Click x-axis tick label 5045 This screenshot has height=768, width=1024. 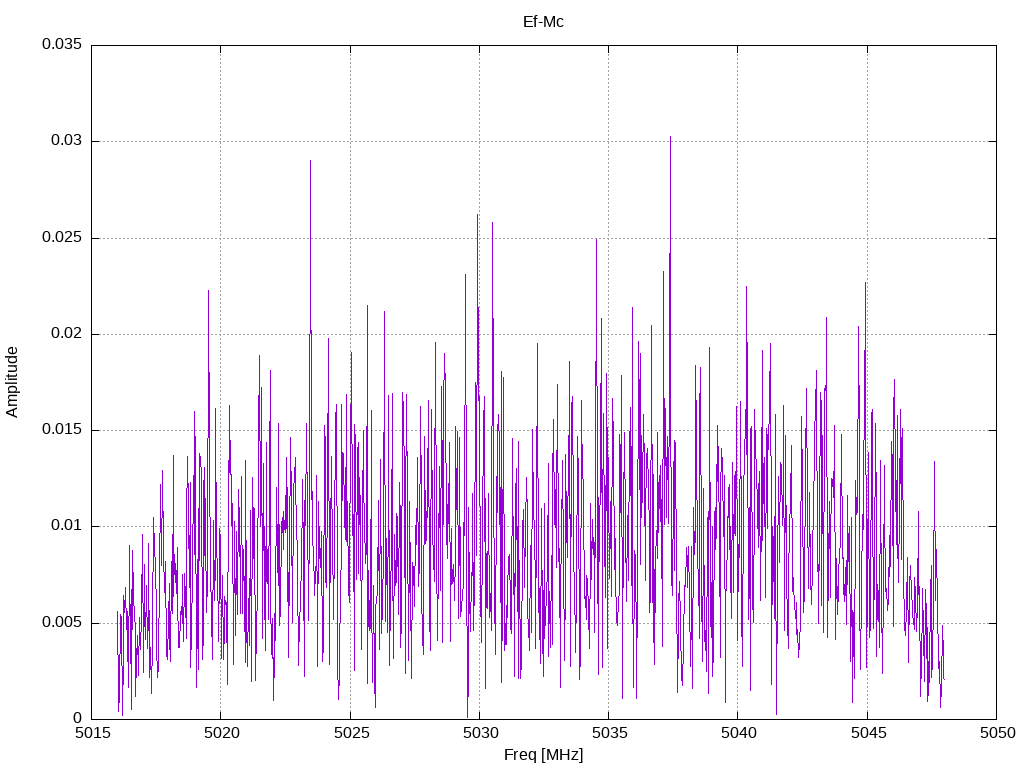pyautogui.click(x=868, y=733)
